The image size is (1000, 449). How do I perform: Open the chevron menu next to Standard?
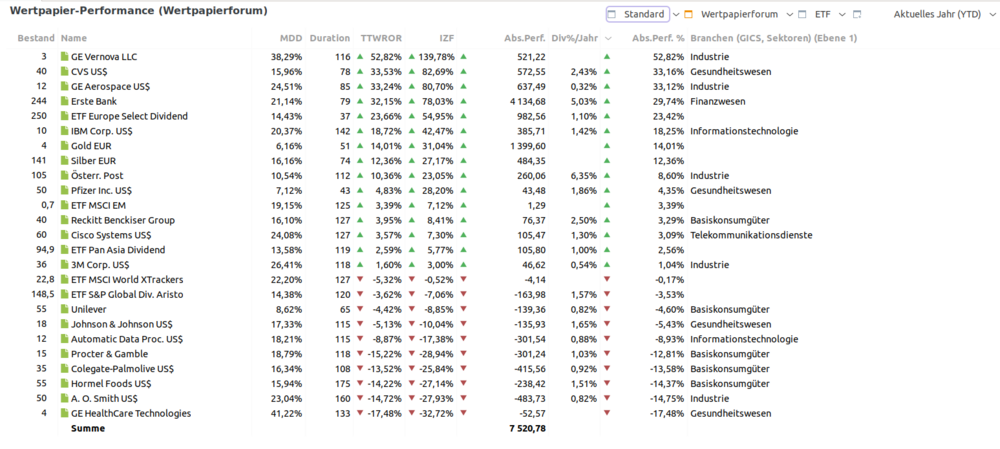pos(677,14)
